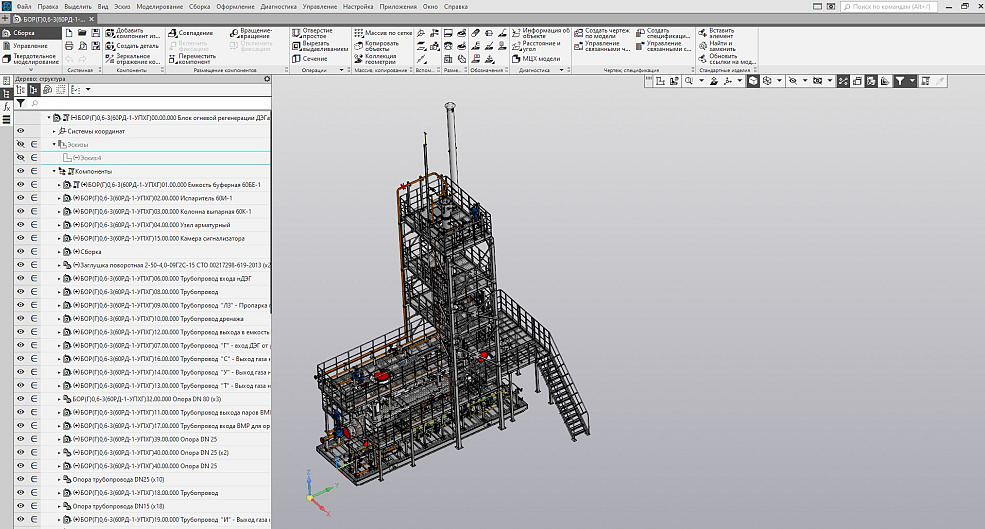Screen dimensions: 985x529
Task: Expand the Испаритель 60И-1 component
Action: pos(59,198)
